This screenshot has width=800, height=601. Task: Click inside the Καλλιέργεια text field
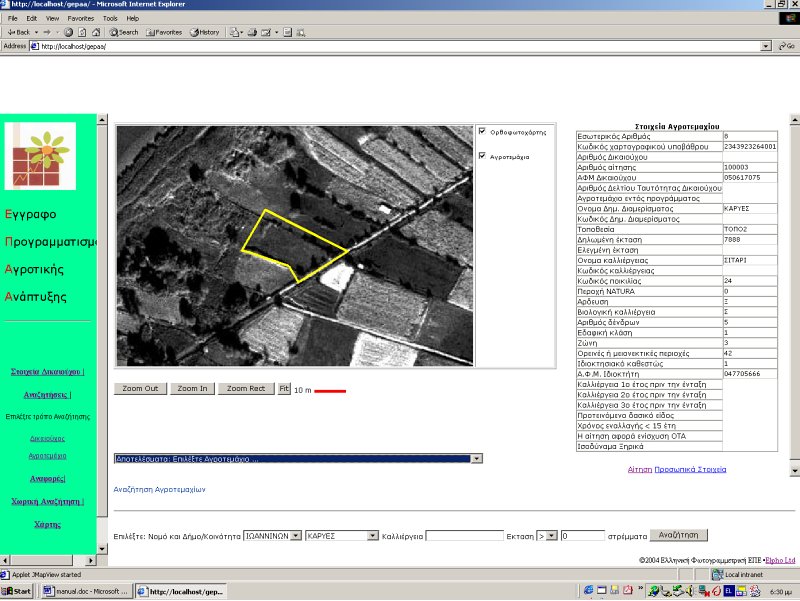[464, 536]
